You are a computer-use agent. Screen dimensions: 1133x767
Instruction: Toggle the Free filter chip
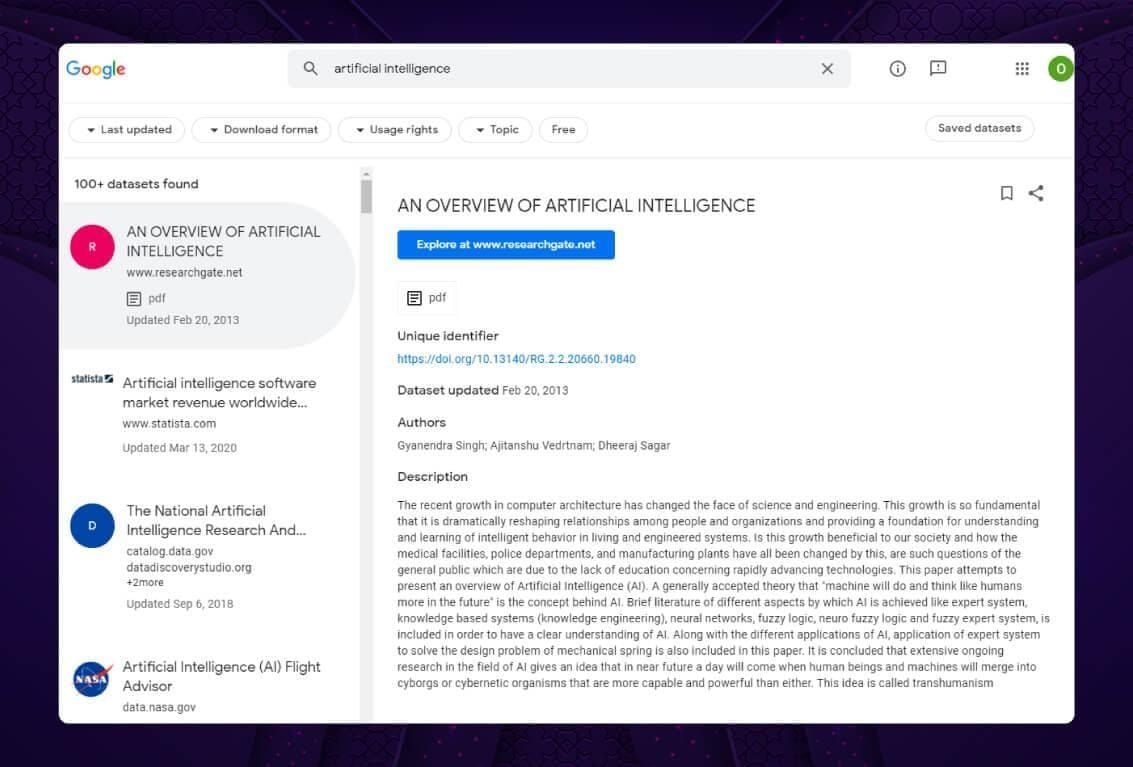pyautogui.click(x=564, y=130)
